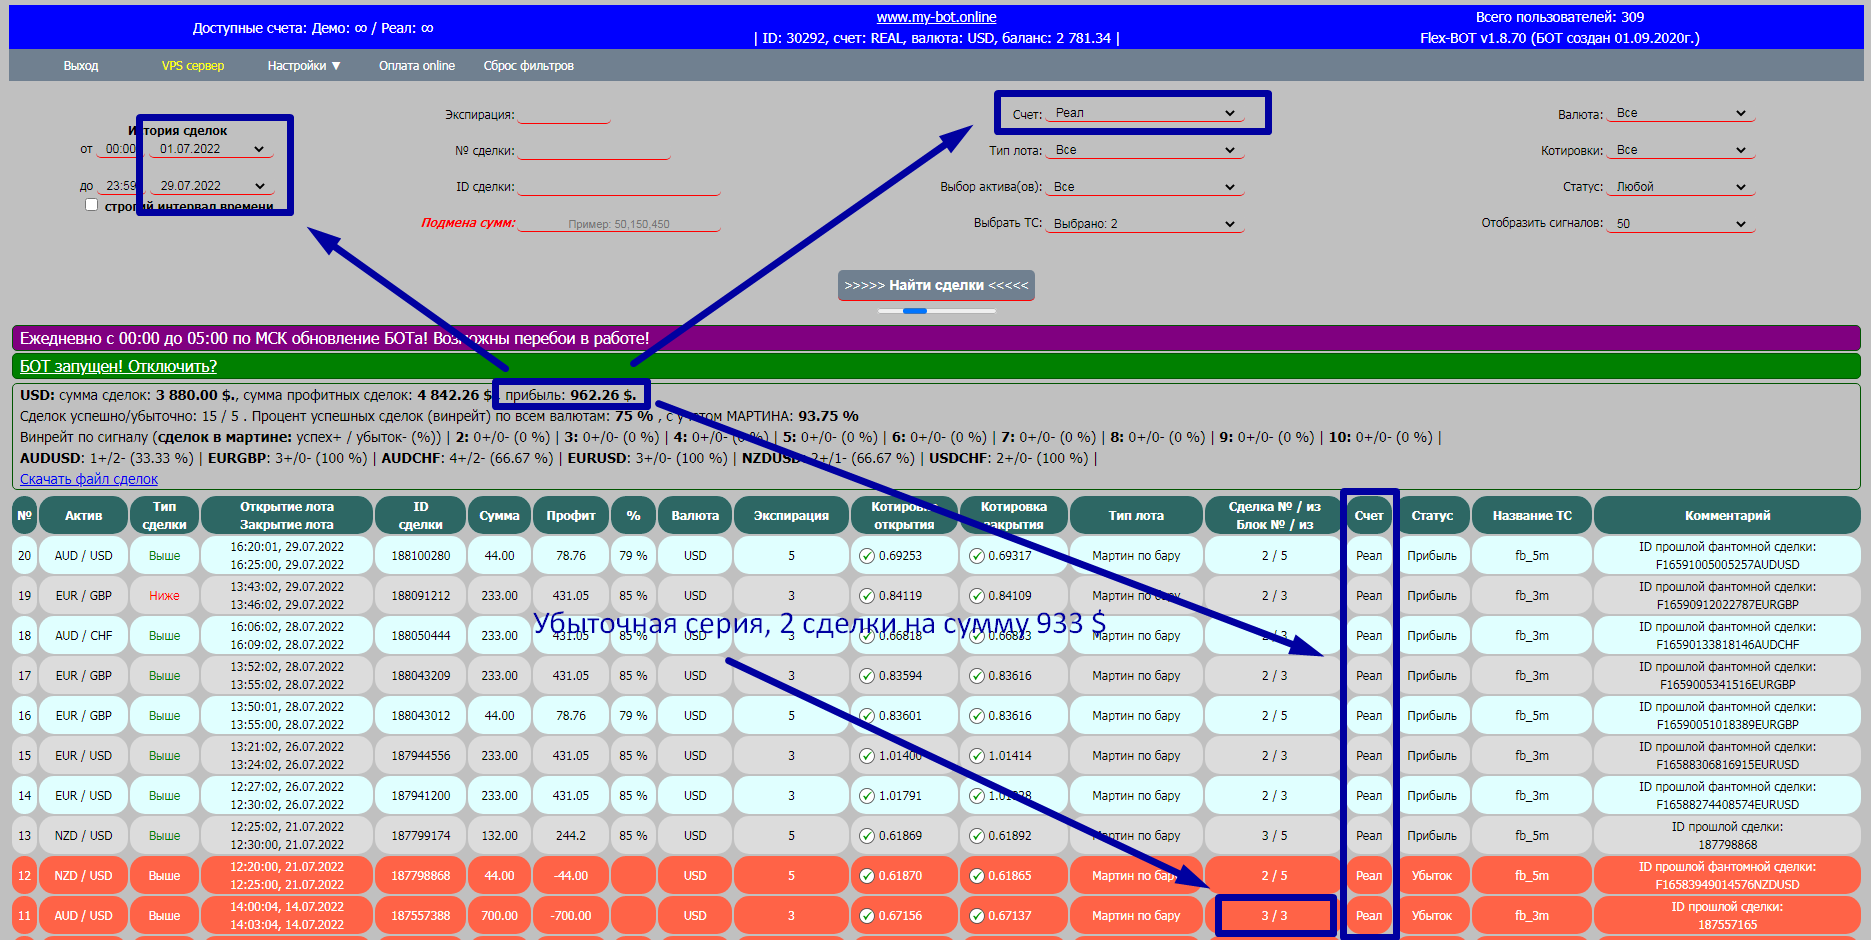Click checkmark icon beside opening quote 0.61869
This screenshot has height=940, width=1871.
pos(867,836)
